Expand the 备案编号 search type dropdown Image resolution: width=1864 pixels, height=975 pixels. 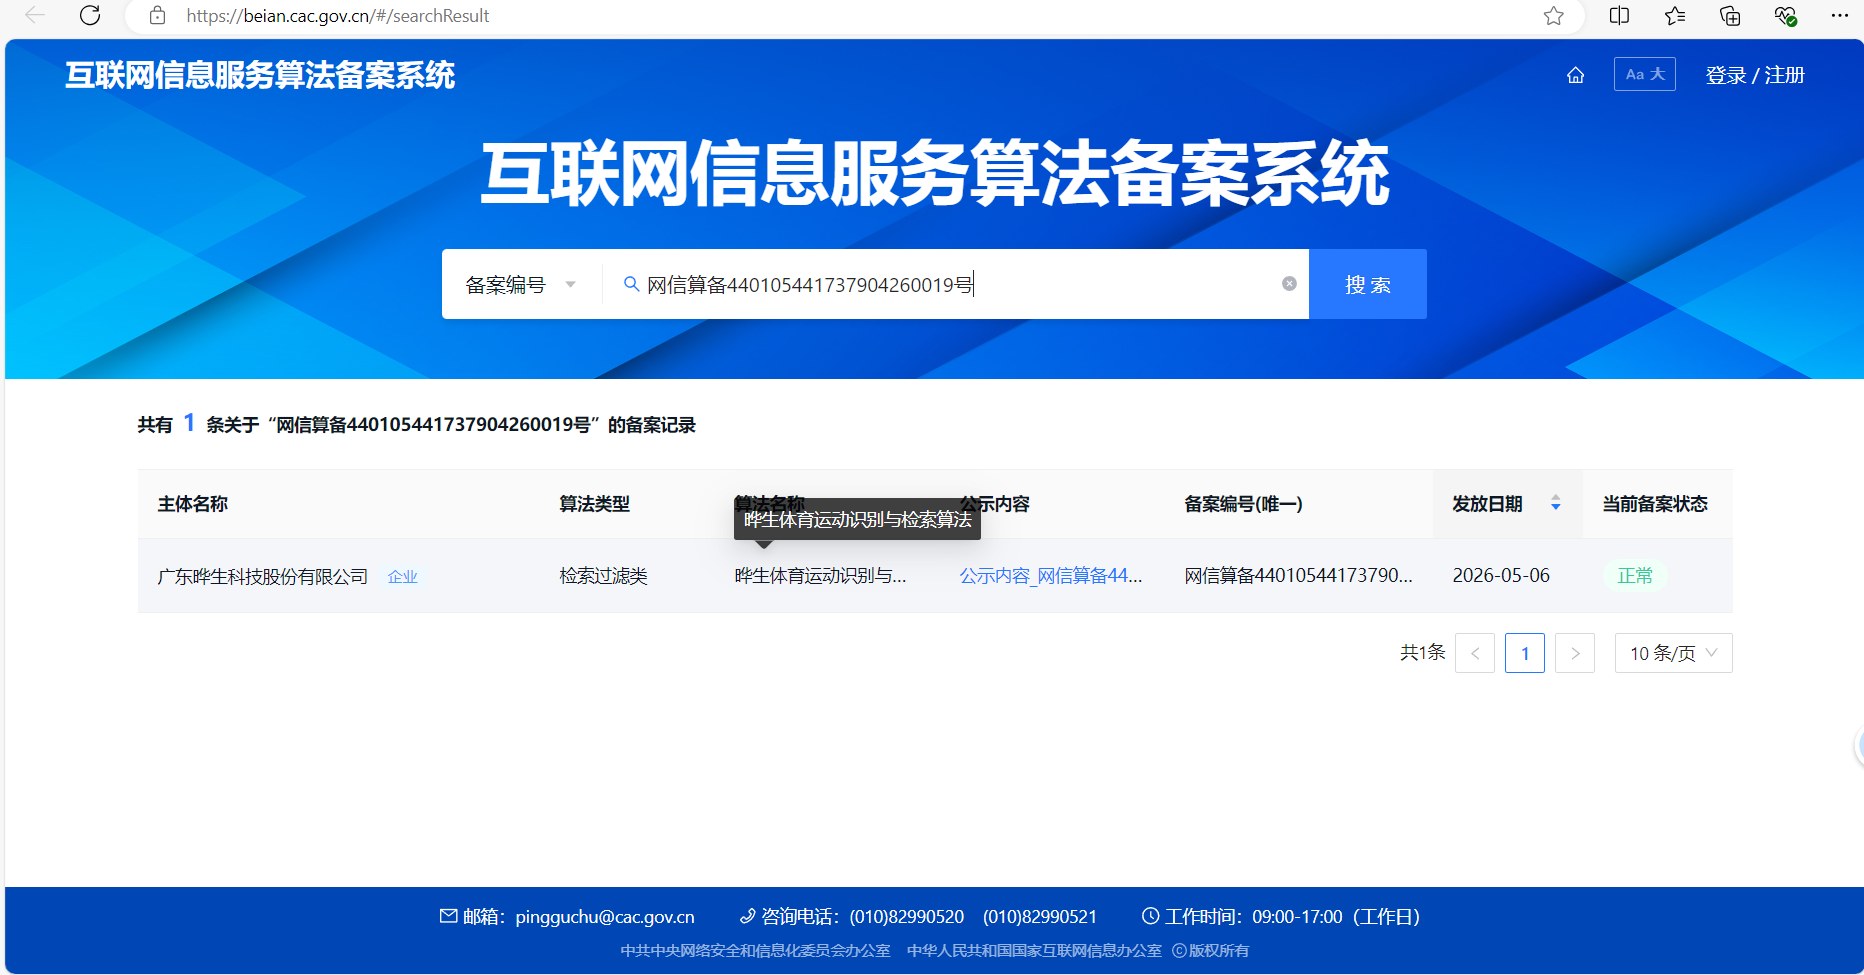tap(521, 285)
